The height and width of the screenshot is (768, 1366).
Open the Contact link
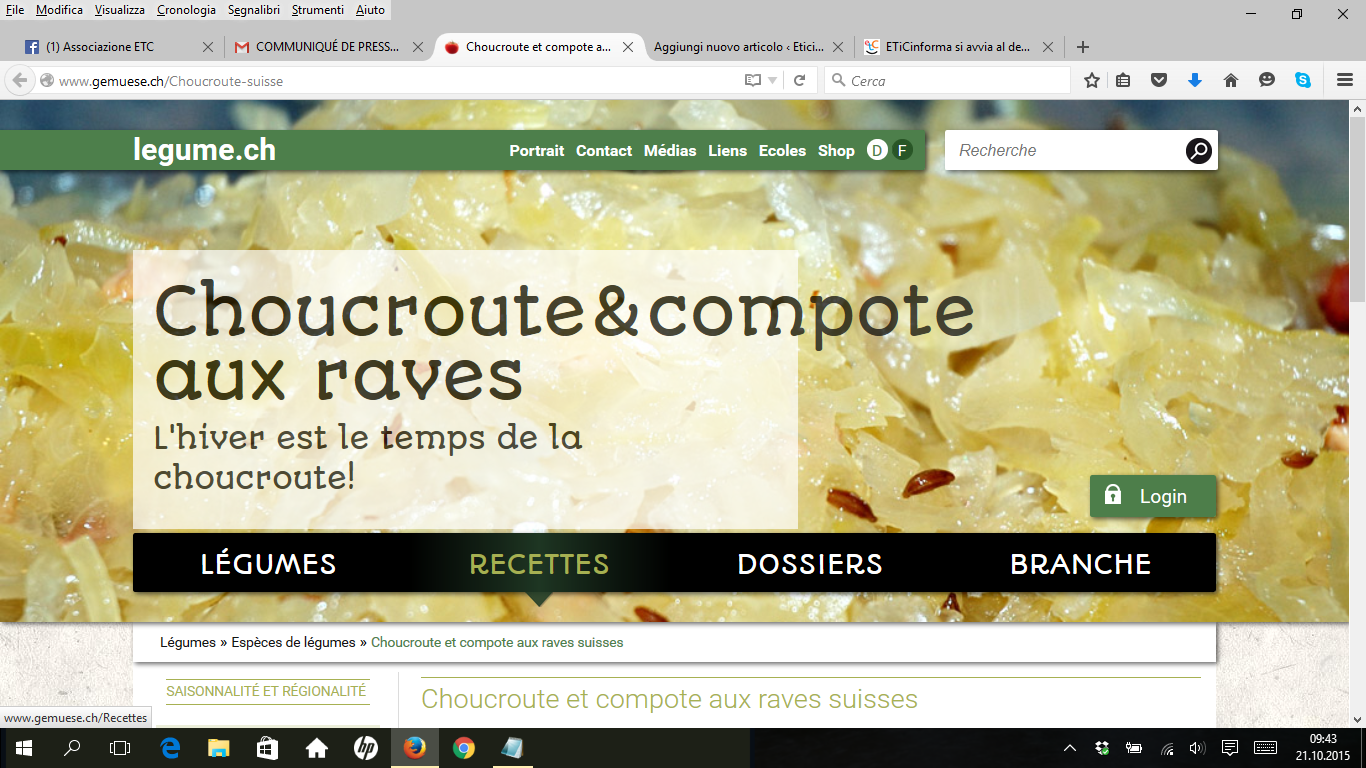[x=604, y=151]
